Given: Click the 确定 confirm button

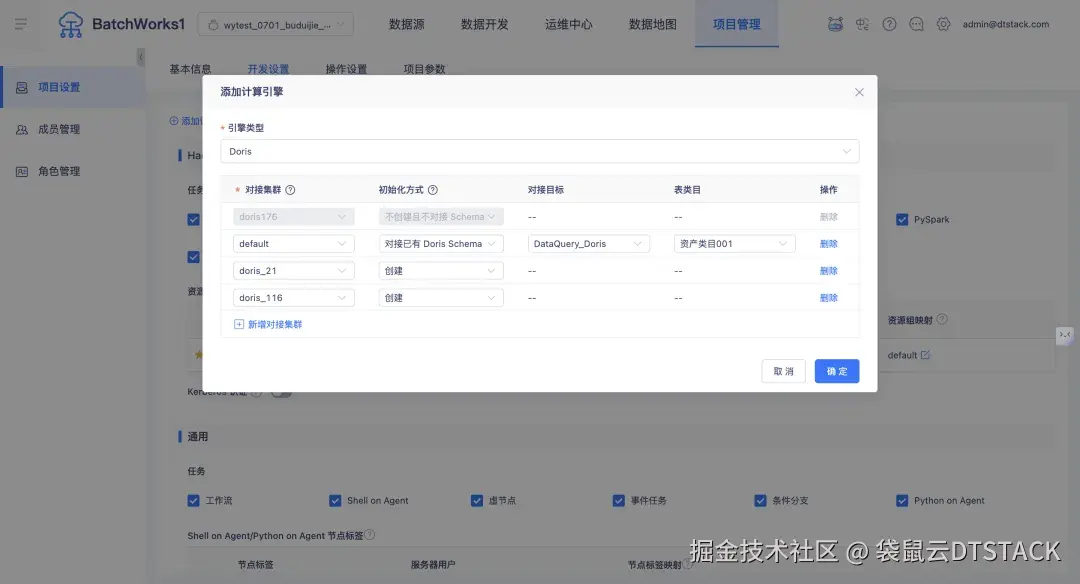Looking at the screenshot, I should (x=837, y=371).
